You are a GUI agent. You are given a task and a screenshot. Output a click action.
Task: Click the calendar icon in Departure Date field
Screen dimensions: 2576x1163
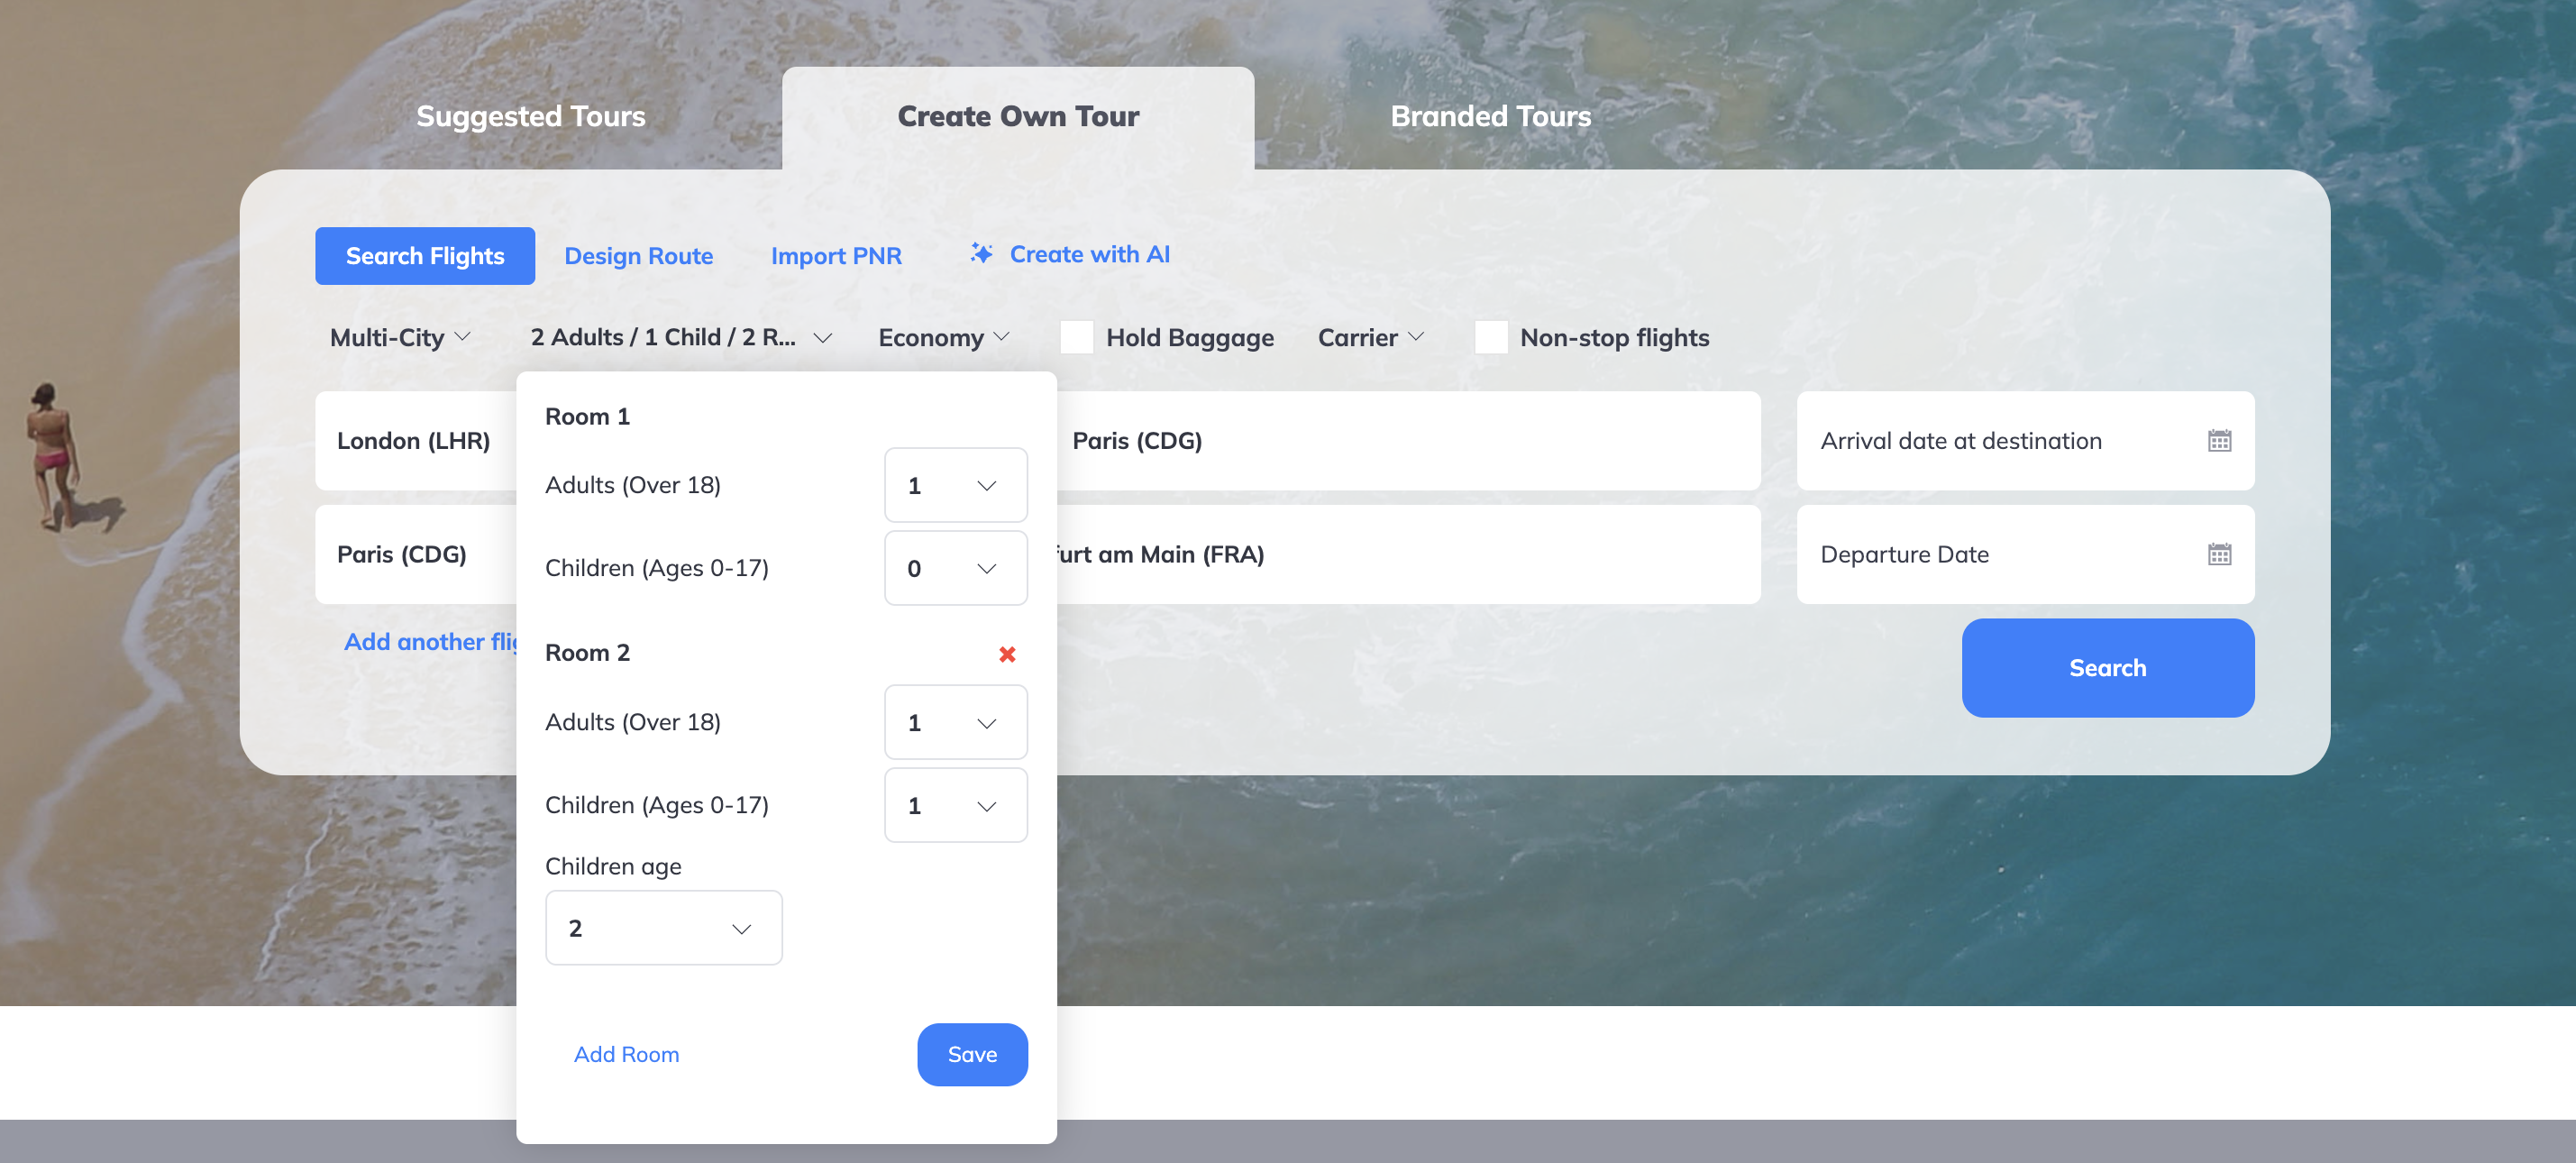2219,555
